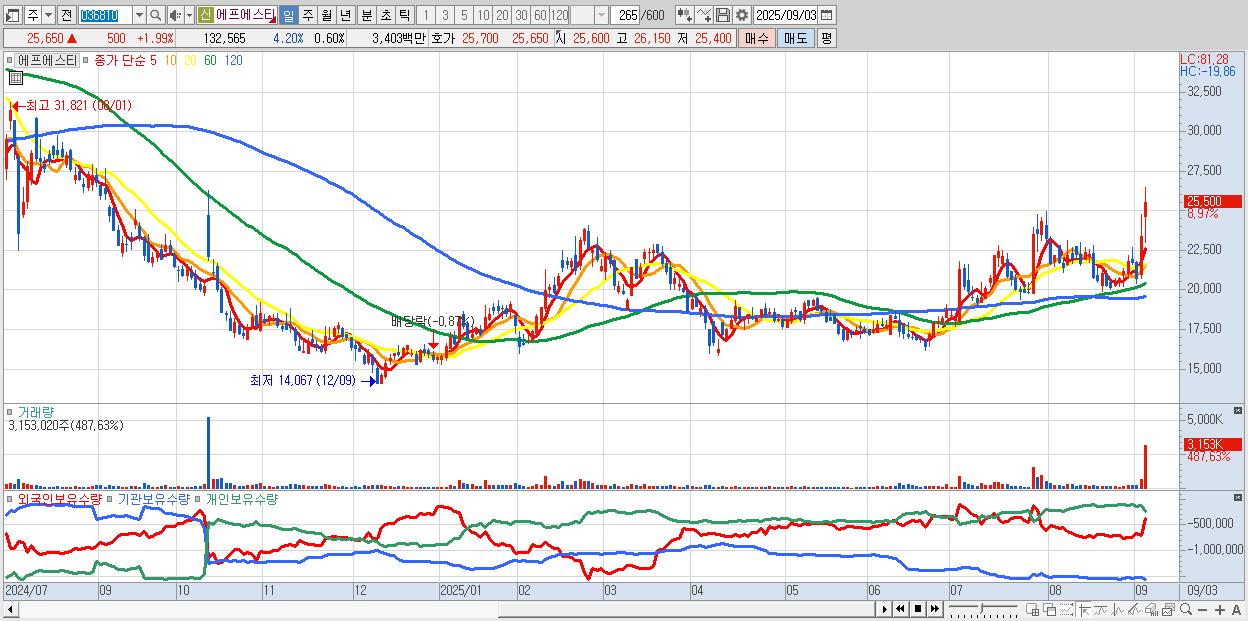Choose the 5 interval button
This screenshot has height=621, width=1248.
tap(464, 15)
